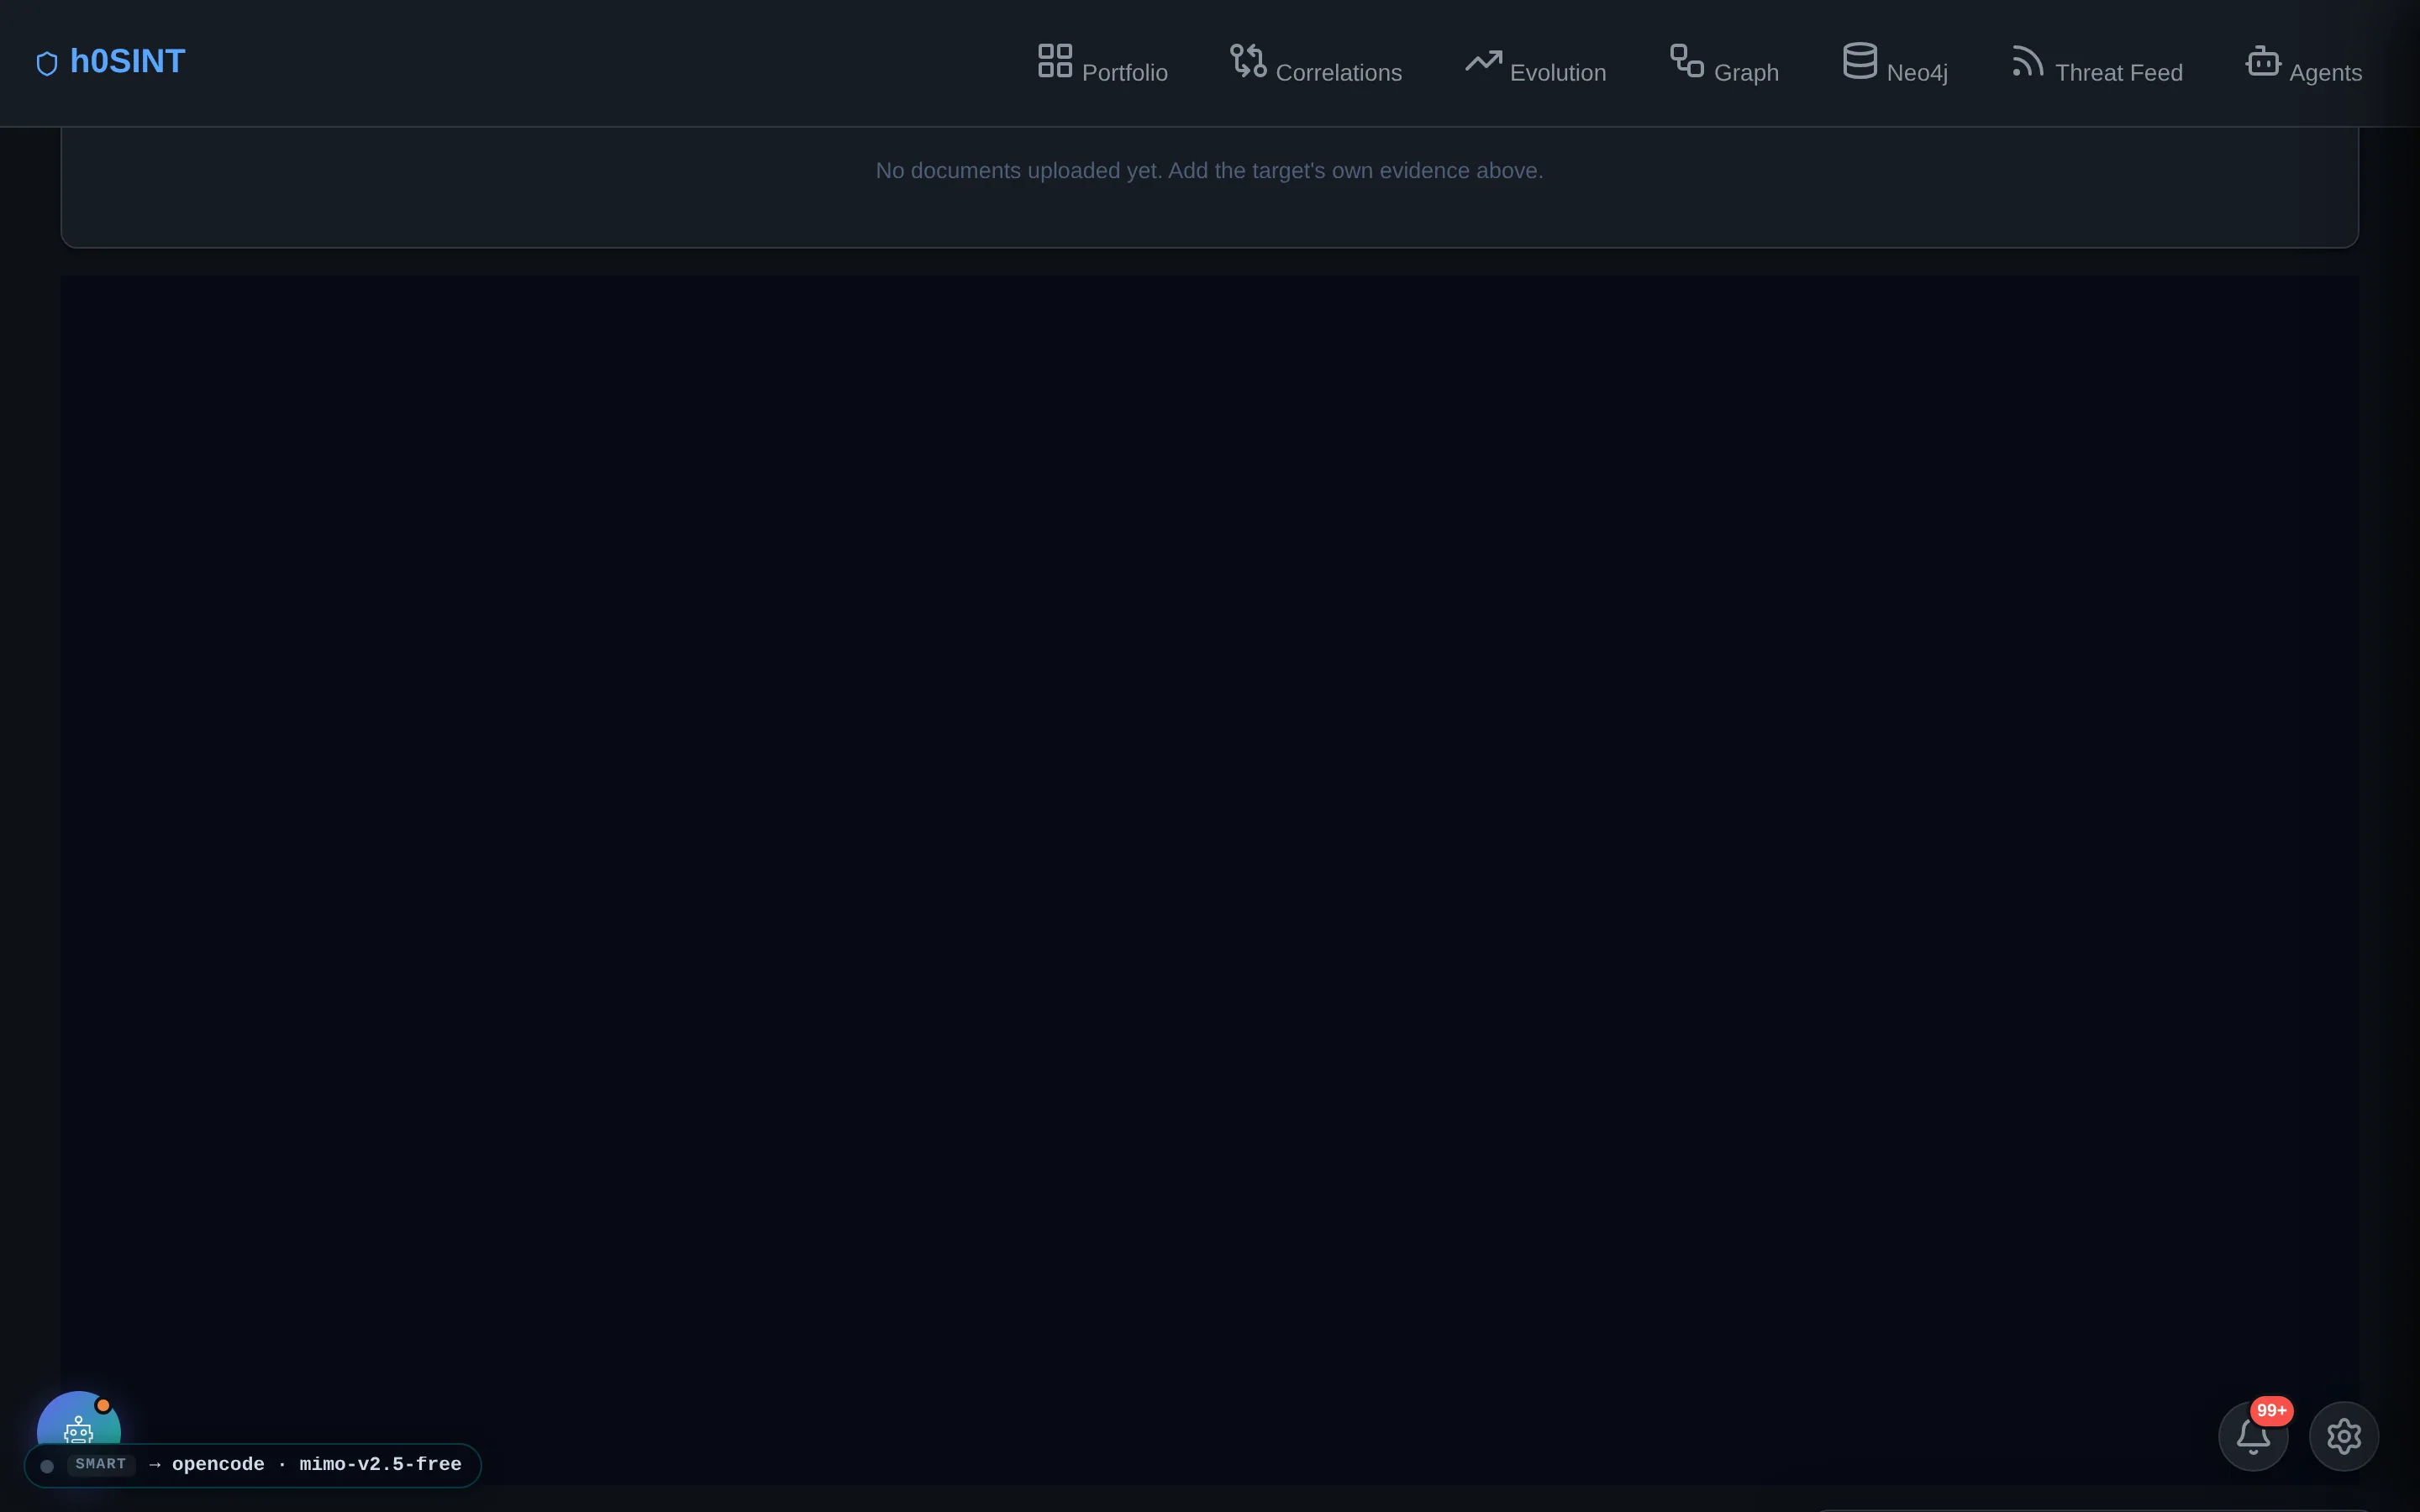The height and width of the screenshot is (1512, 2420).
Task: Open the Evolution tab label
Action: pyautogui.click(x=1558, y=73)
